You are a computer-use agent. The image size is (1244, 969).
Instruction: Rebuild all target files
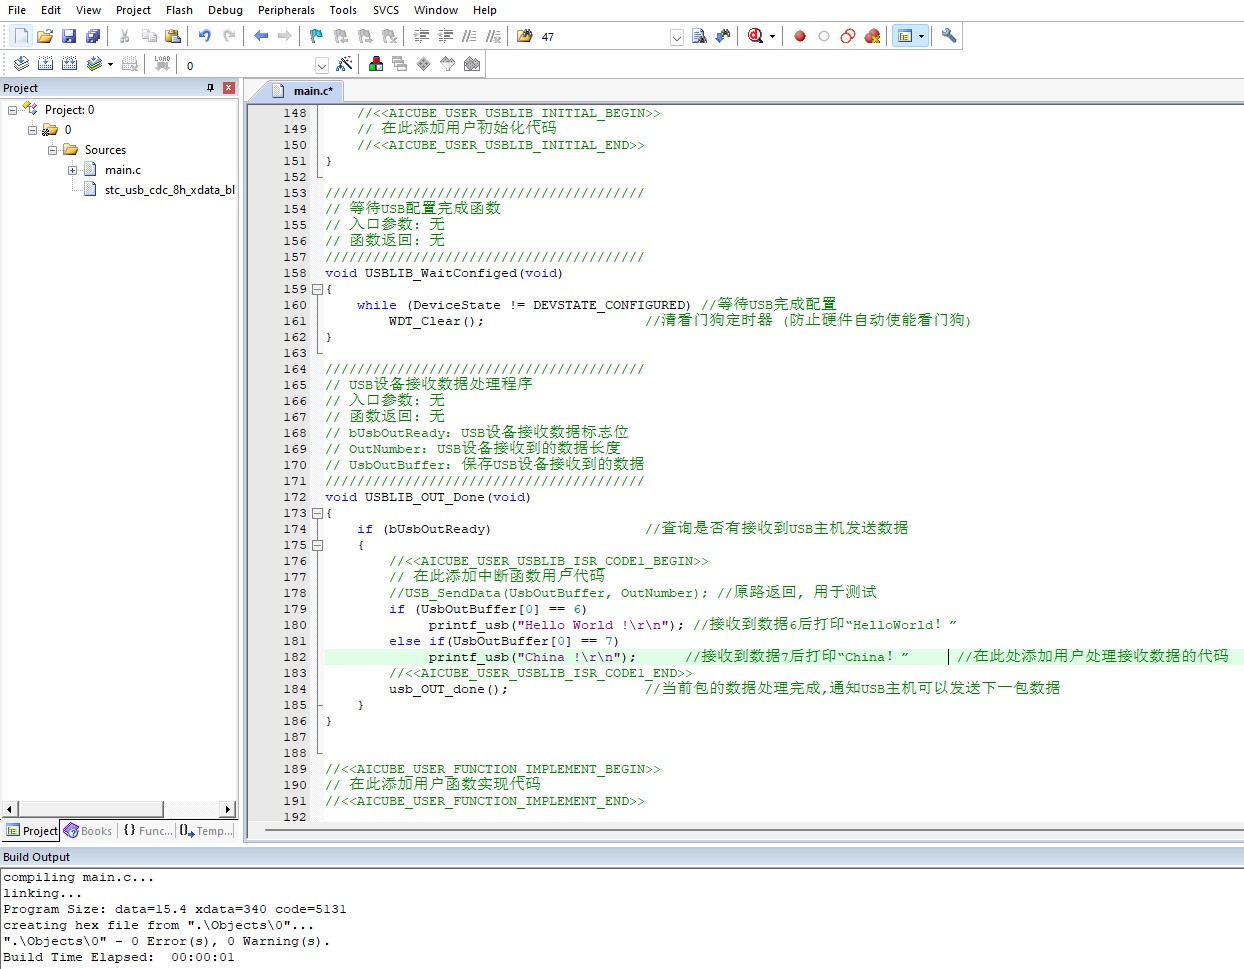tap(69, 64)
